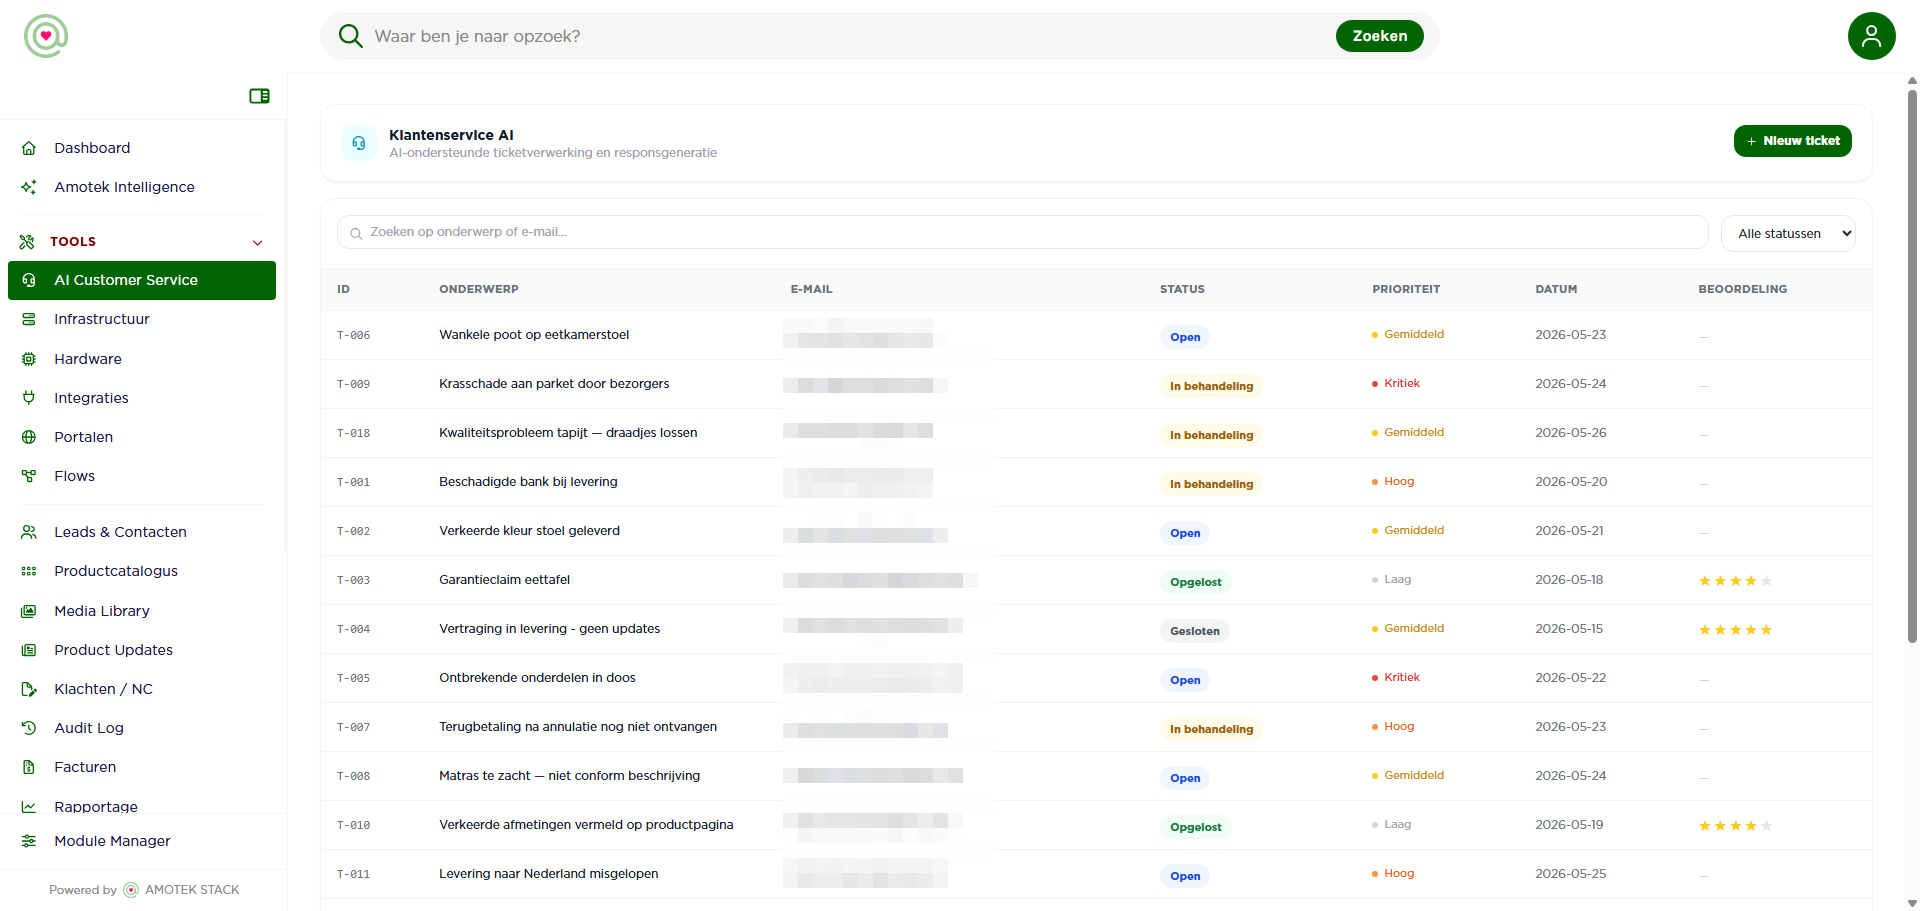Open Amotek Intelligence in the sidebar
The image size is (1920, 911).
point(142,187)
